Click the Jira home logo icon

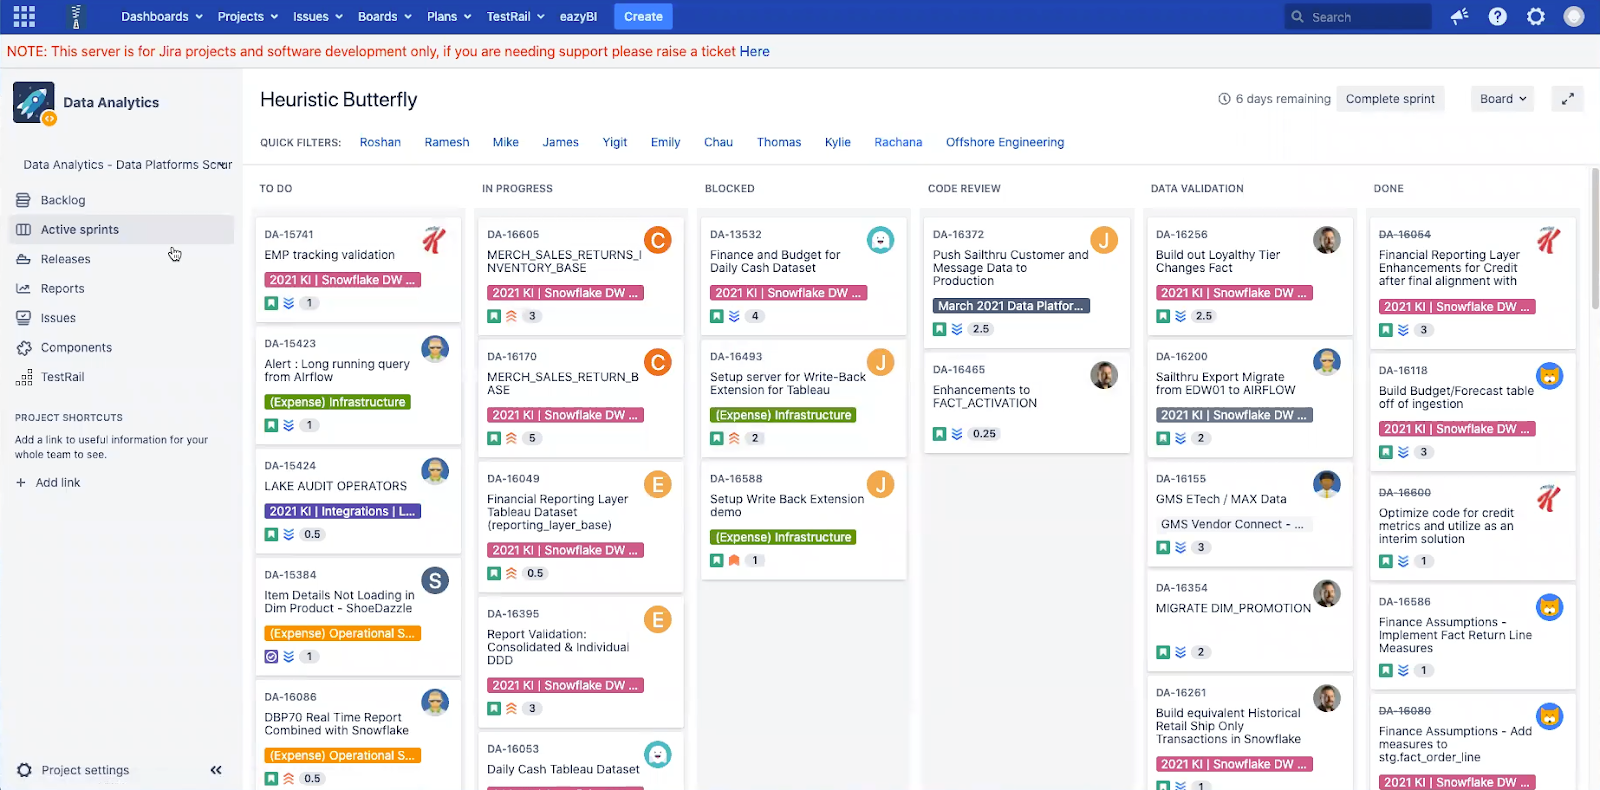(76, 16)
